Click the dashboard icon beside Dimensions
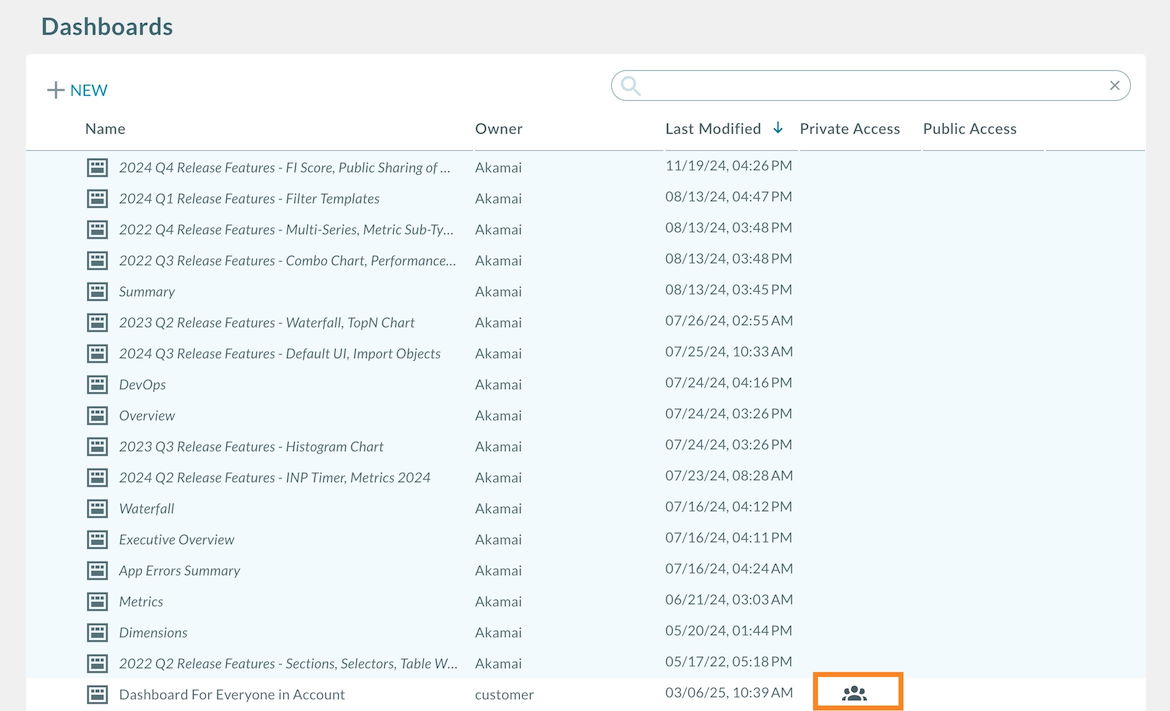Image resolution: width=1170 pixels, height=711 pixels. click(97, 632)
